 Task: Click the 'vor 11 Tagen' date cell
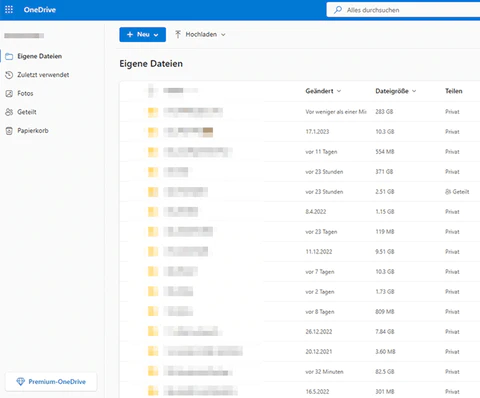tap(321, 152)
